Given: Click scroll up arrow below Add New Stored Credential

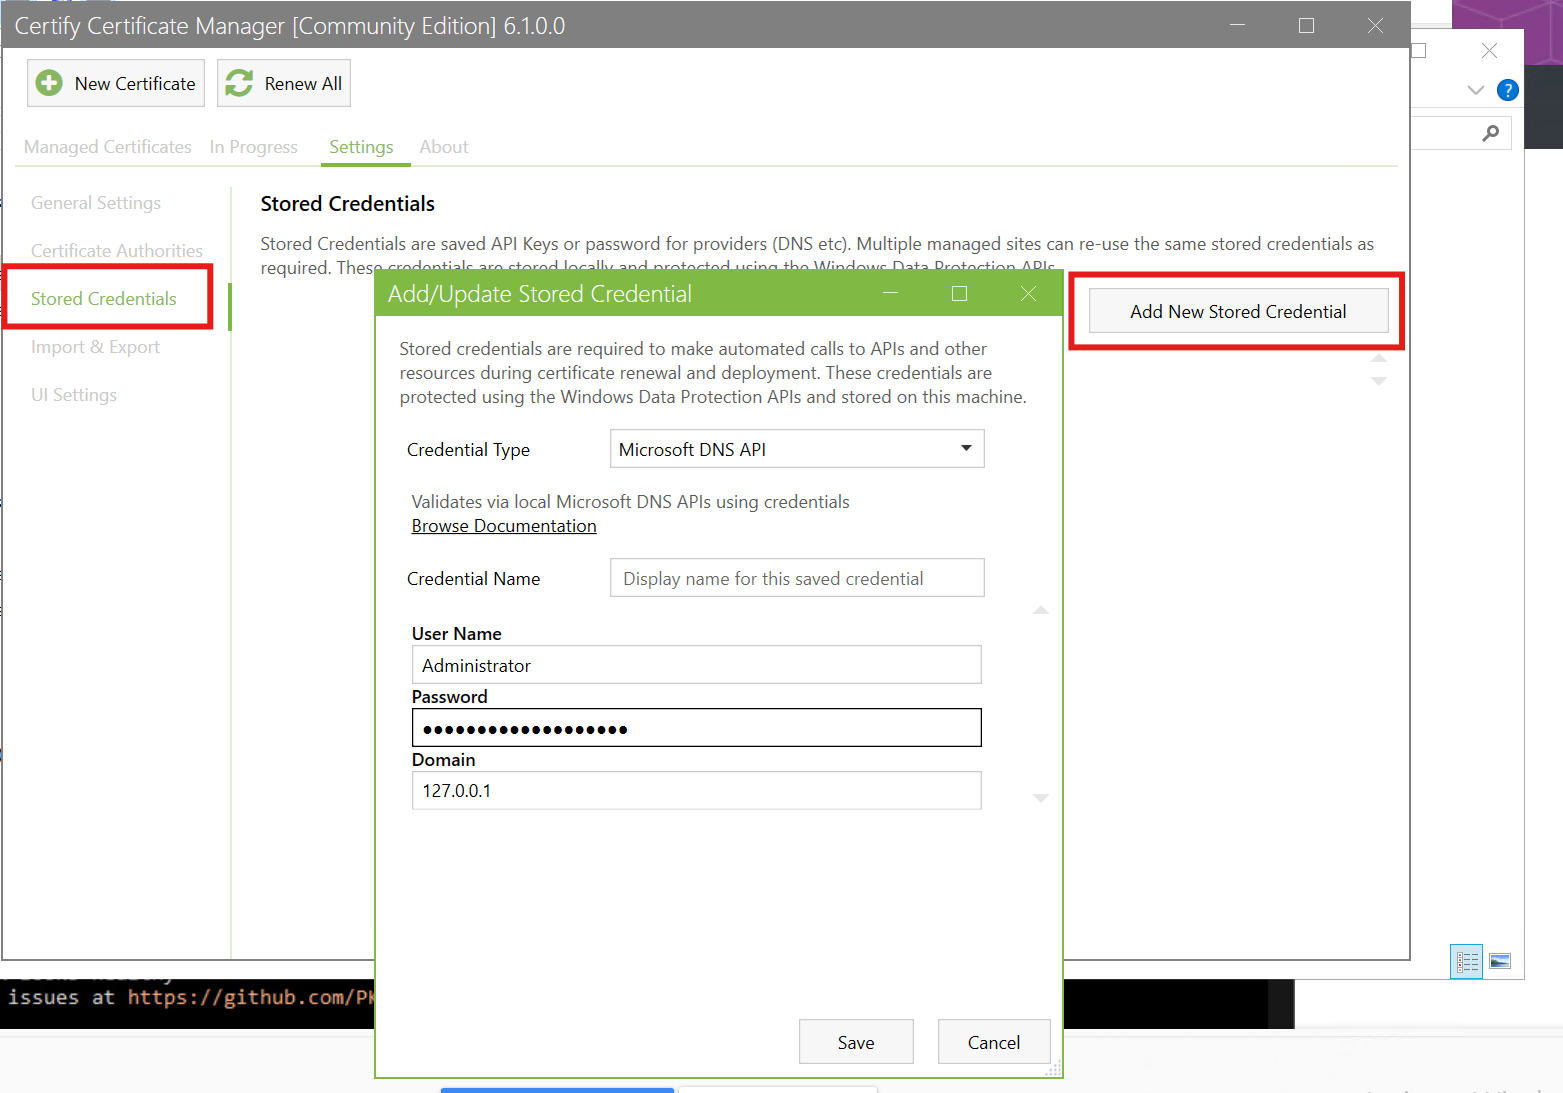Looking at the screenshot, I should [1379, 358].
